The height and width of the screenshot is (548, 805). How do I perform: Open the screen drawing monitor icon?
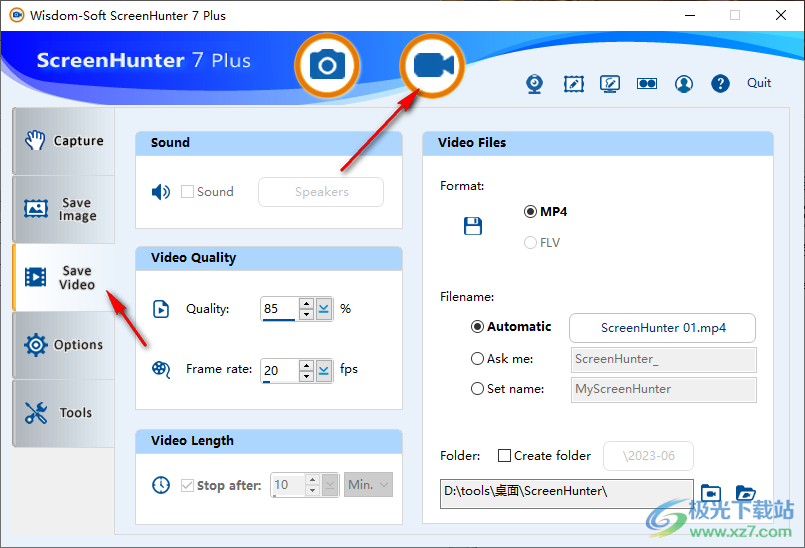[x=610, y=83]
